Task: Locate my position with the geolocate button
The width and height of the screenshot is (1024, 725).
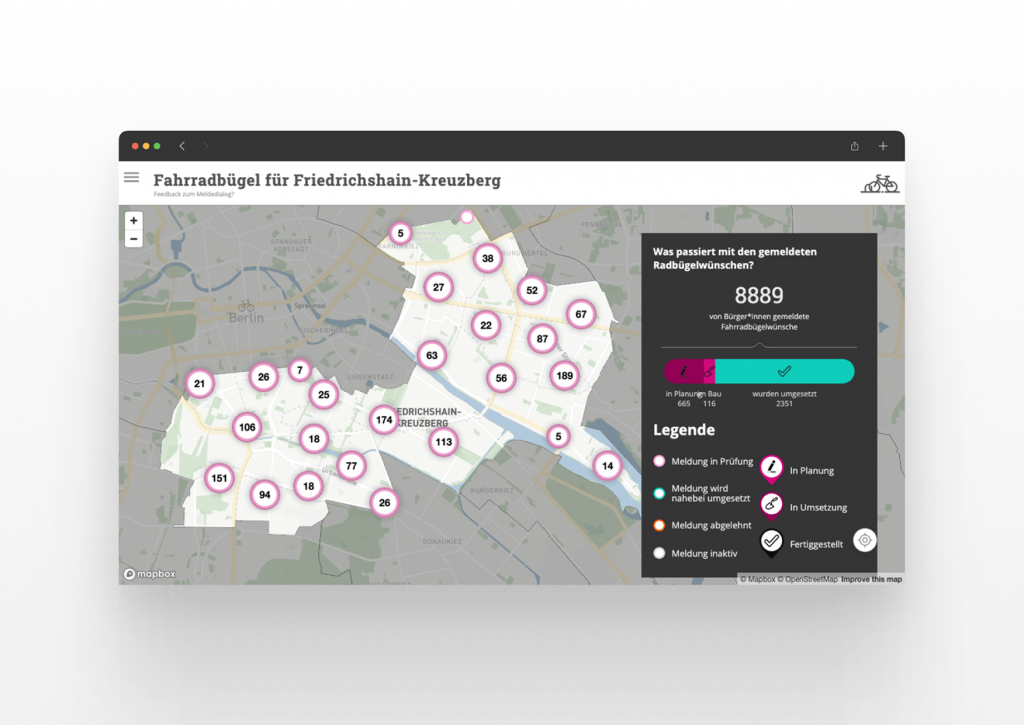Action: (x=865, y=540)
